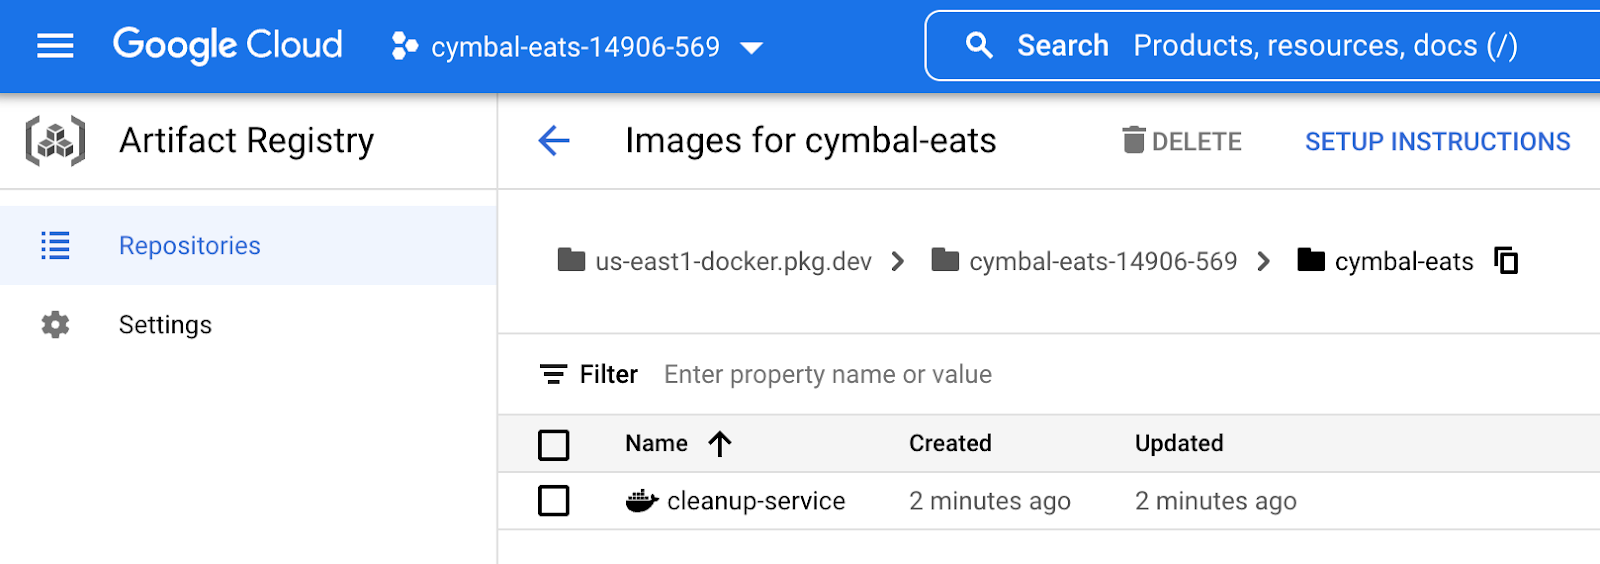Toggle sort order via Name column arrow
Viewport: 1600px width, 564px height.
[720, 443]
